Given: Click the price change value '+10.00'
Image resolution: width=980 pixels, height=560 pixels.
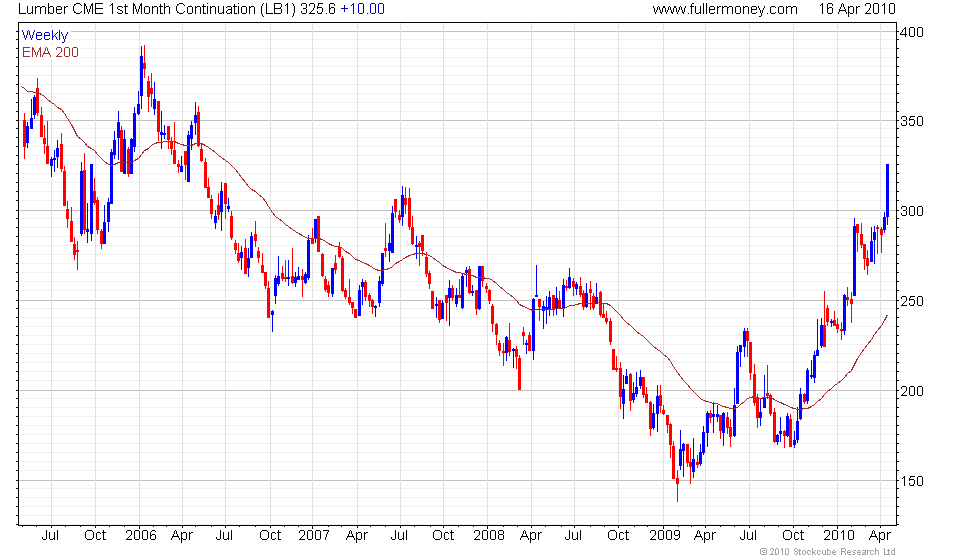Looking at the screenshot, I should pyautogui.click(x=362, y=9).
